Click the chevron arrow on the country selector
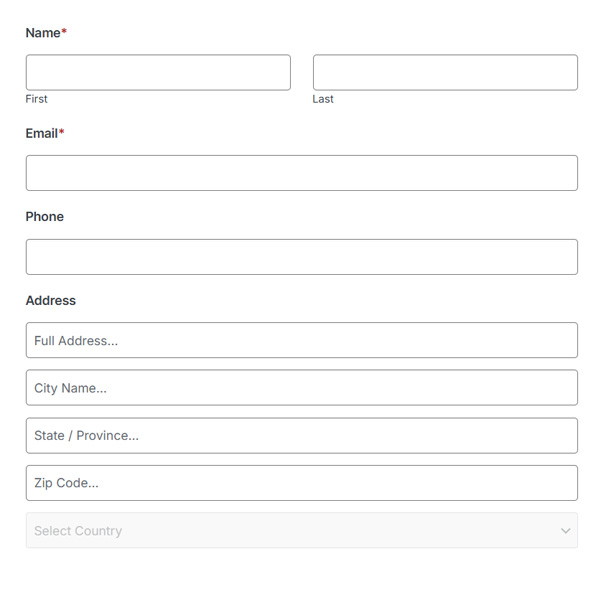The height and width of the screenshot is (600, 600). point(565,531)
